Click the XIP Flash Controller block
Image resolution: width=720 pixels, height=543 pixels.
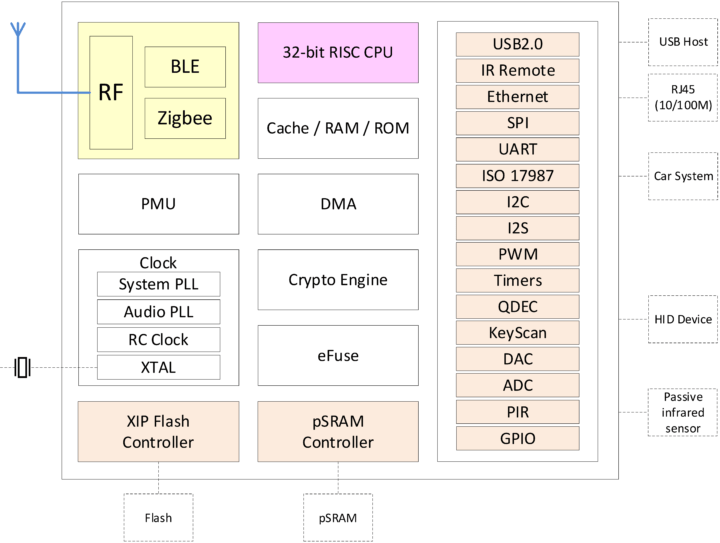tap(158, 431)
